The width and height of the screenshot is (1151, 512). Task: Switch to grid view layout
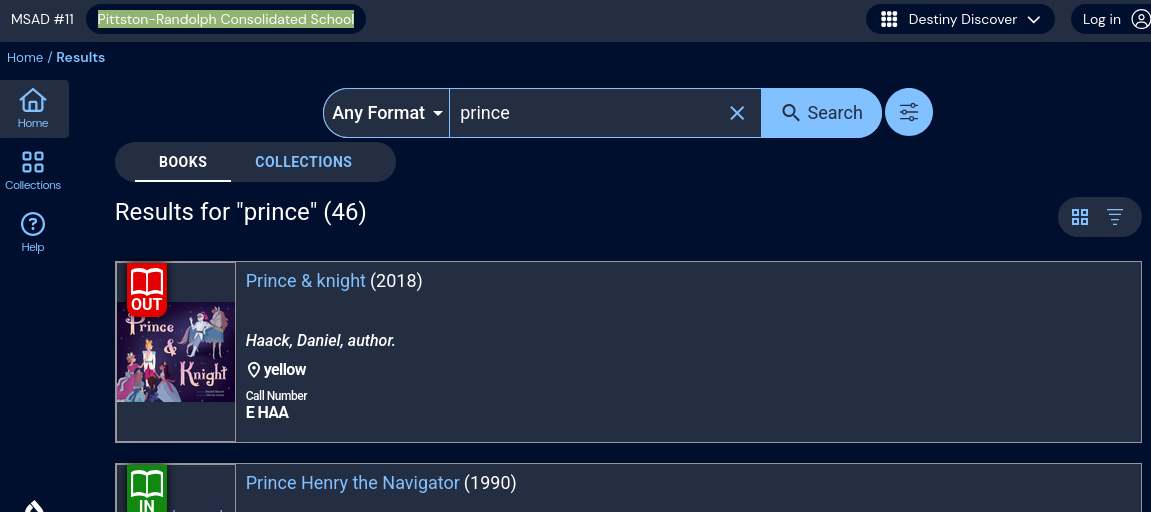point(1080,217)
